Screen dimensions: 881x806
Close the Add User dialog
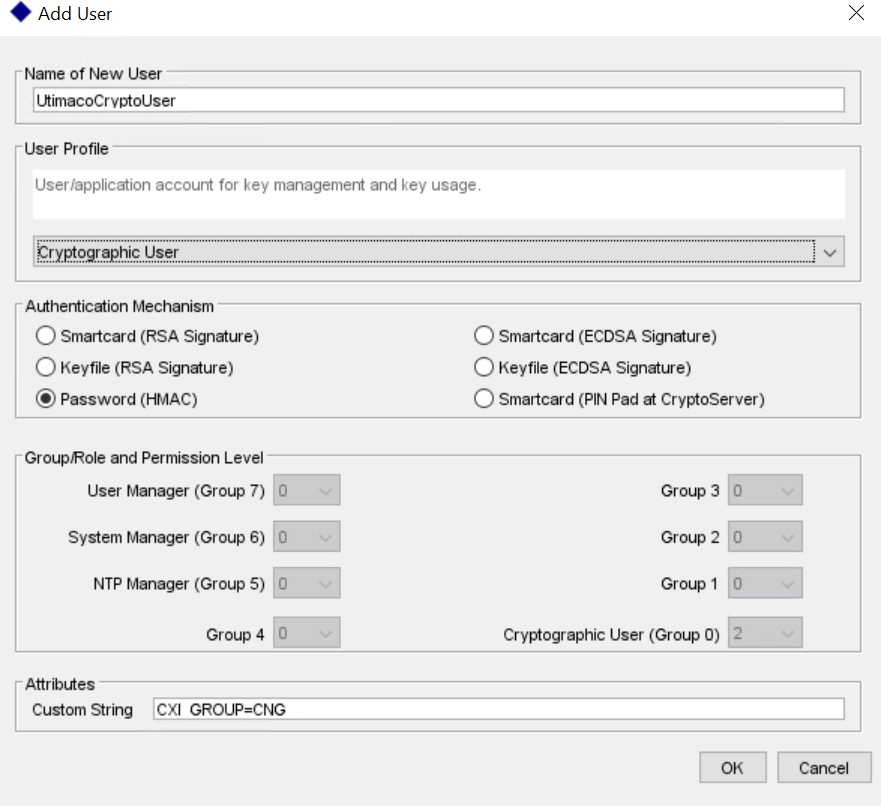[856, 12]
